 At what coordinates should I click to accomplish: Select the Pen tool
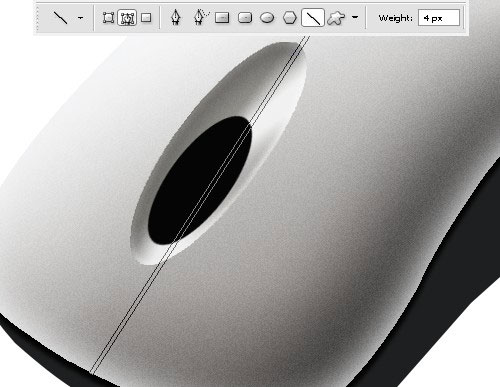[x=176, y=17]
